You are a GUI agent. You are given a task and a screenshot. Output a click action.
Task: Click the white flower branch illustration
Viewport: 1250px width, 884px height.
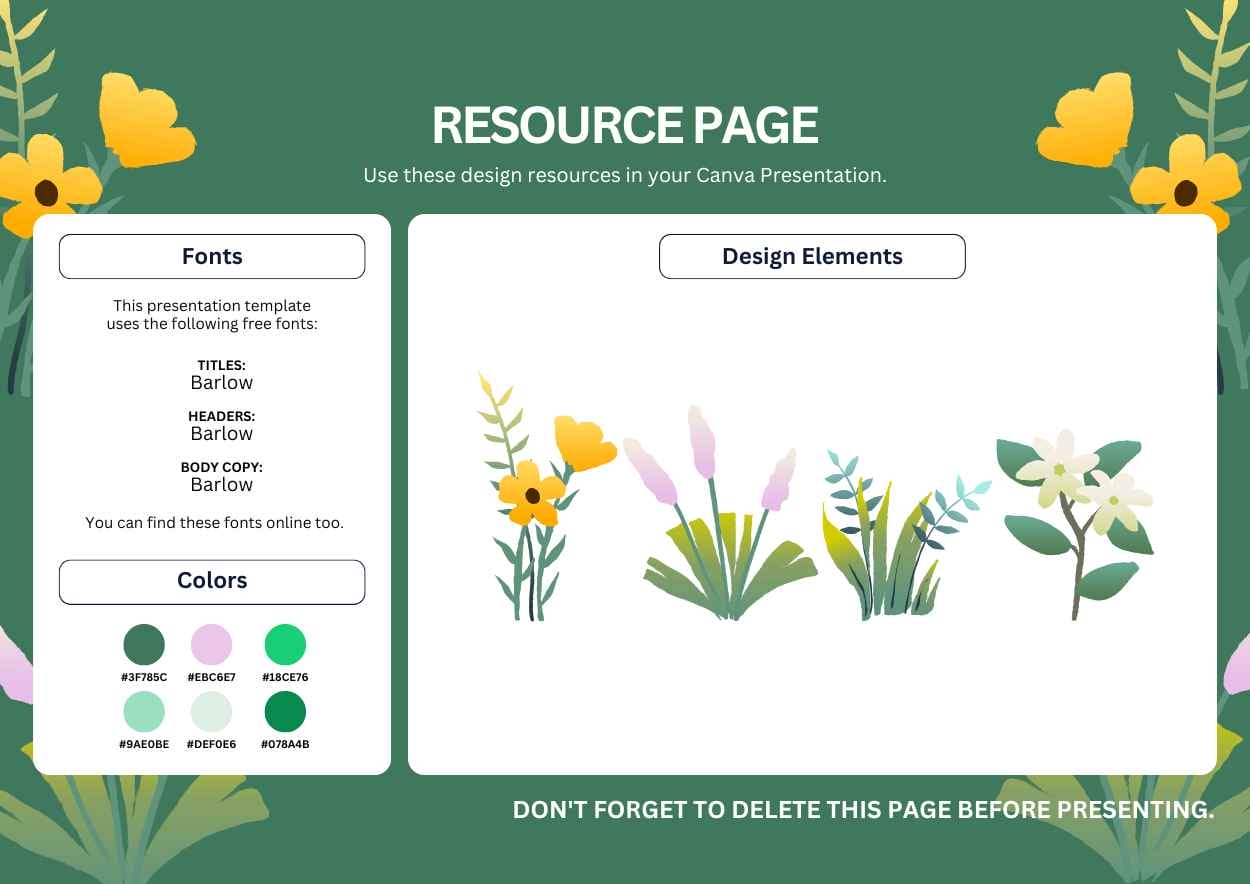pos(1075,525)
